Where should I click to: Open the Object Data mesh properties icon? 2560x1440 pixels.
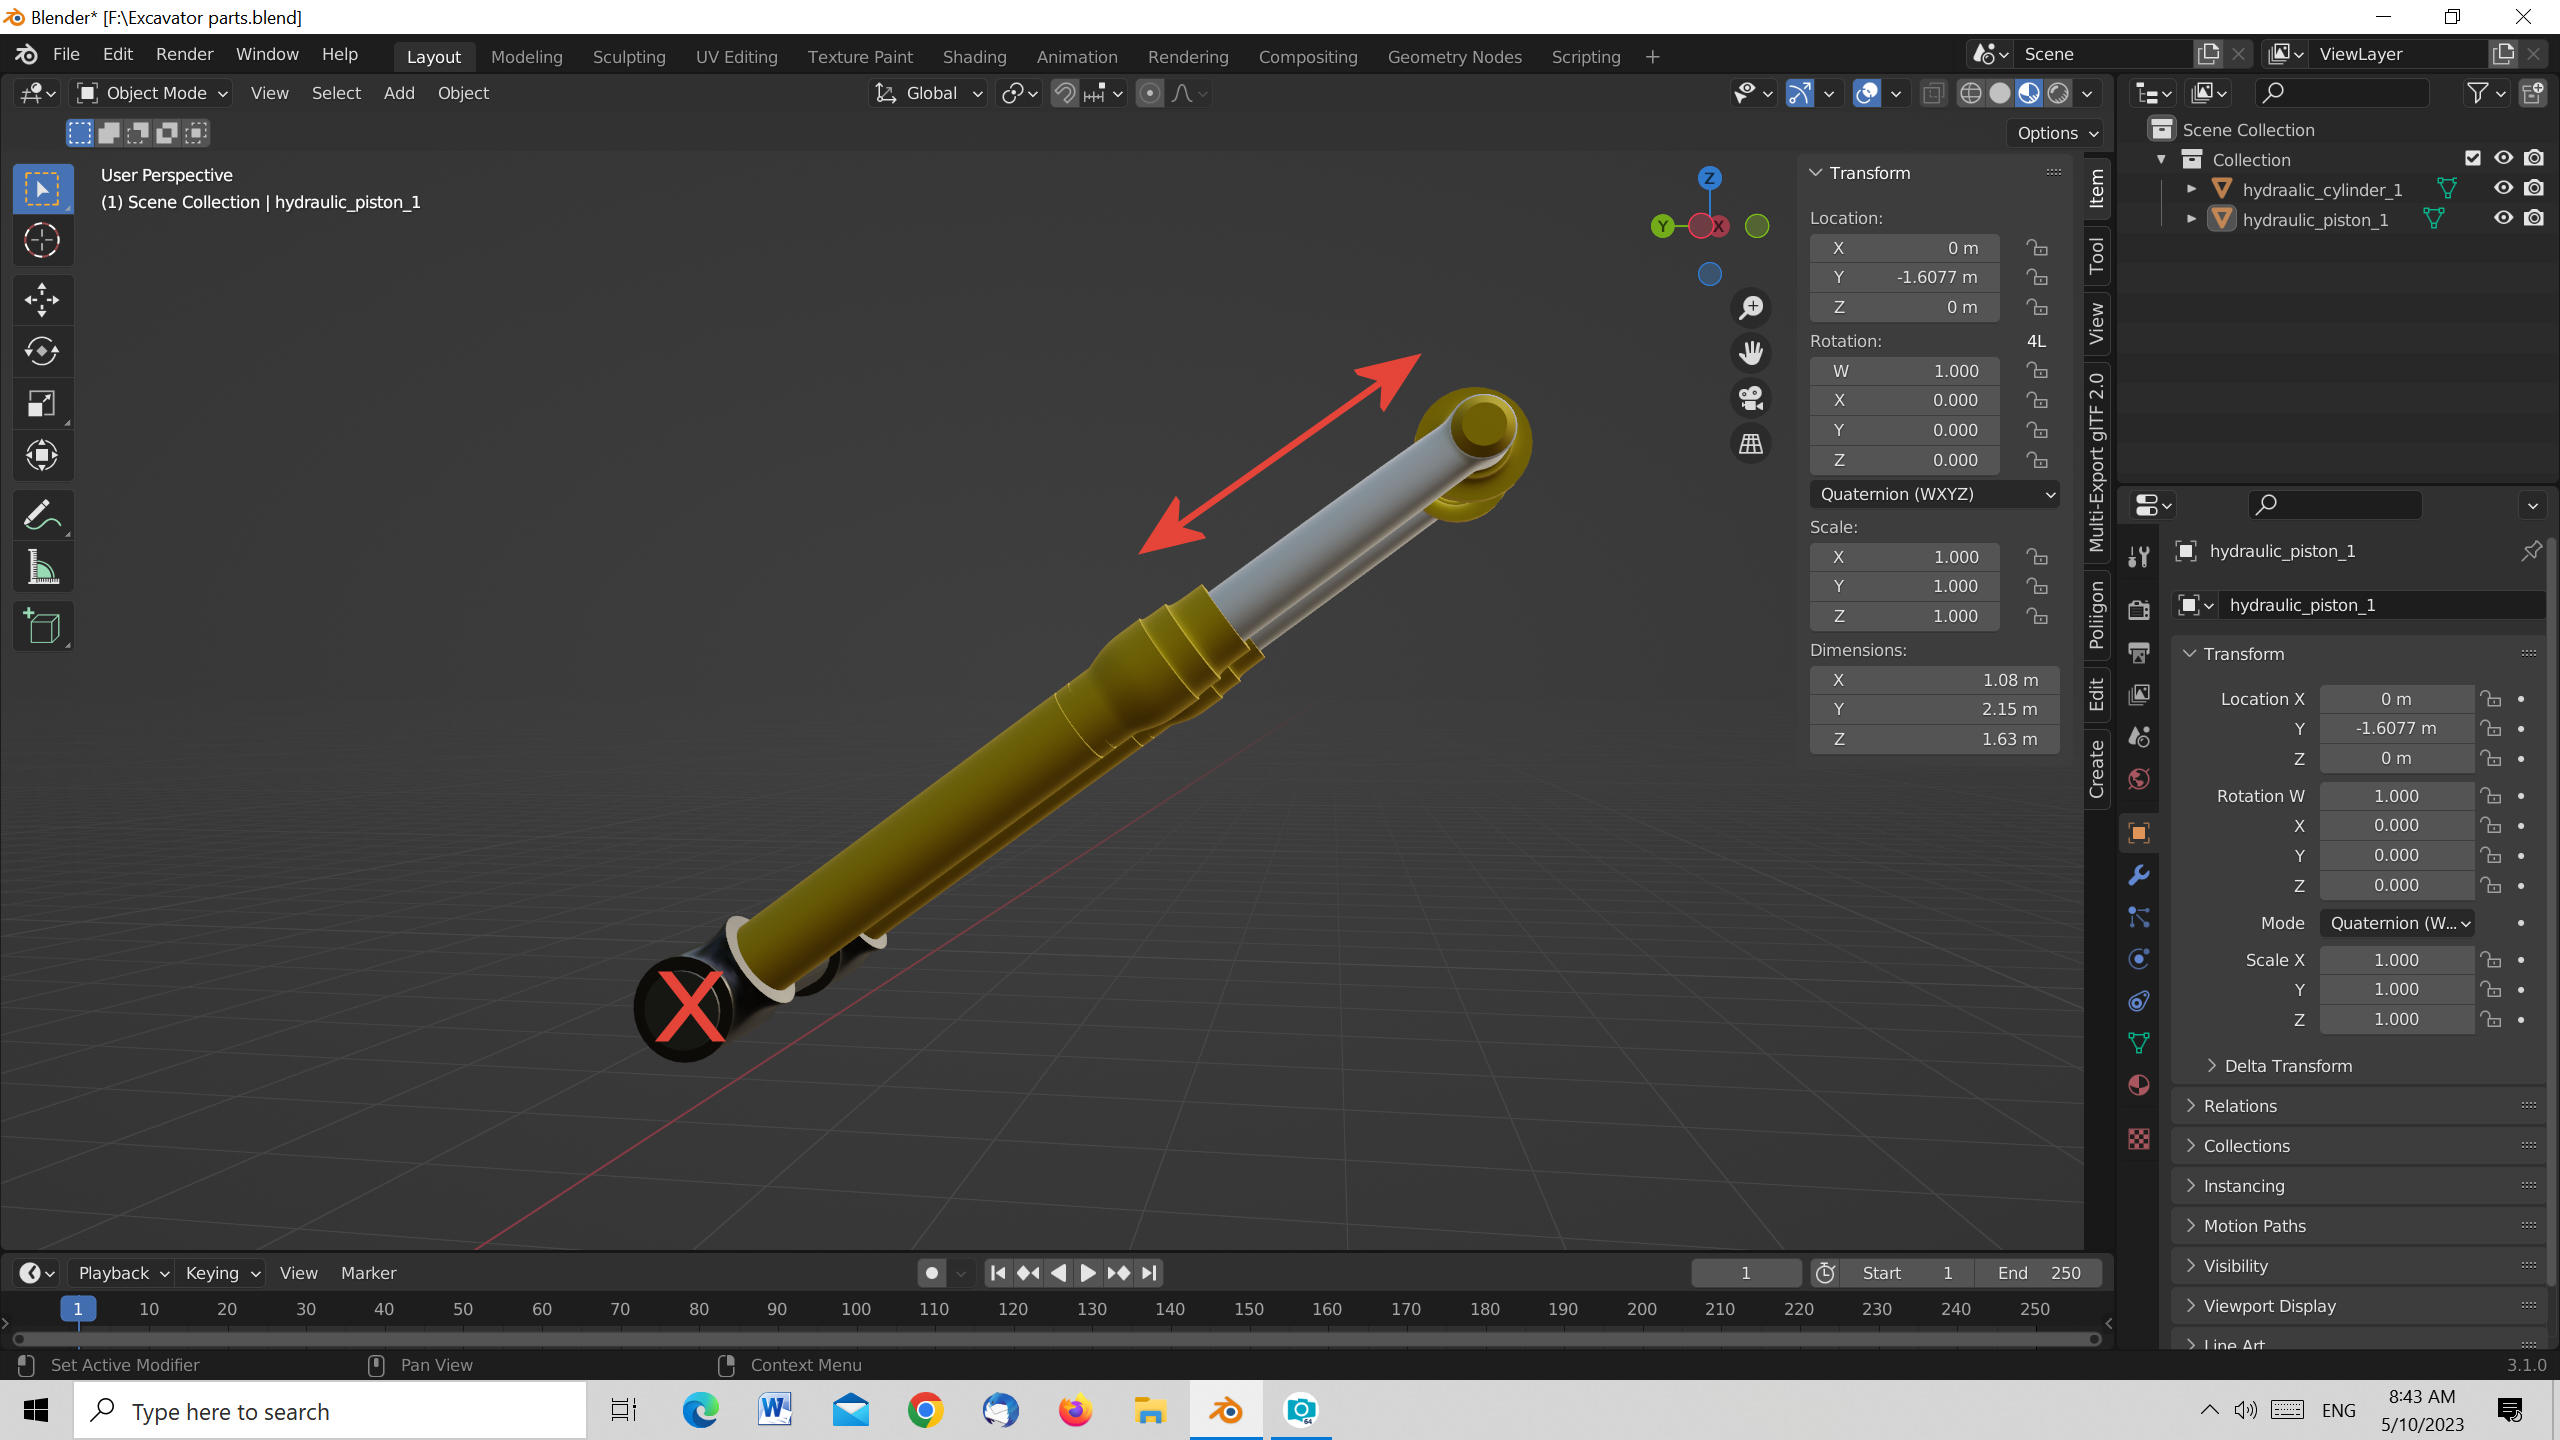coord(2139,1043)
